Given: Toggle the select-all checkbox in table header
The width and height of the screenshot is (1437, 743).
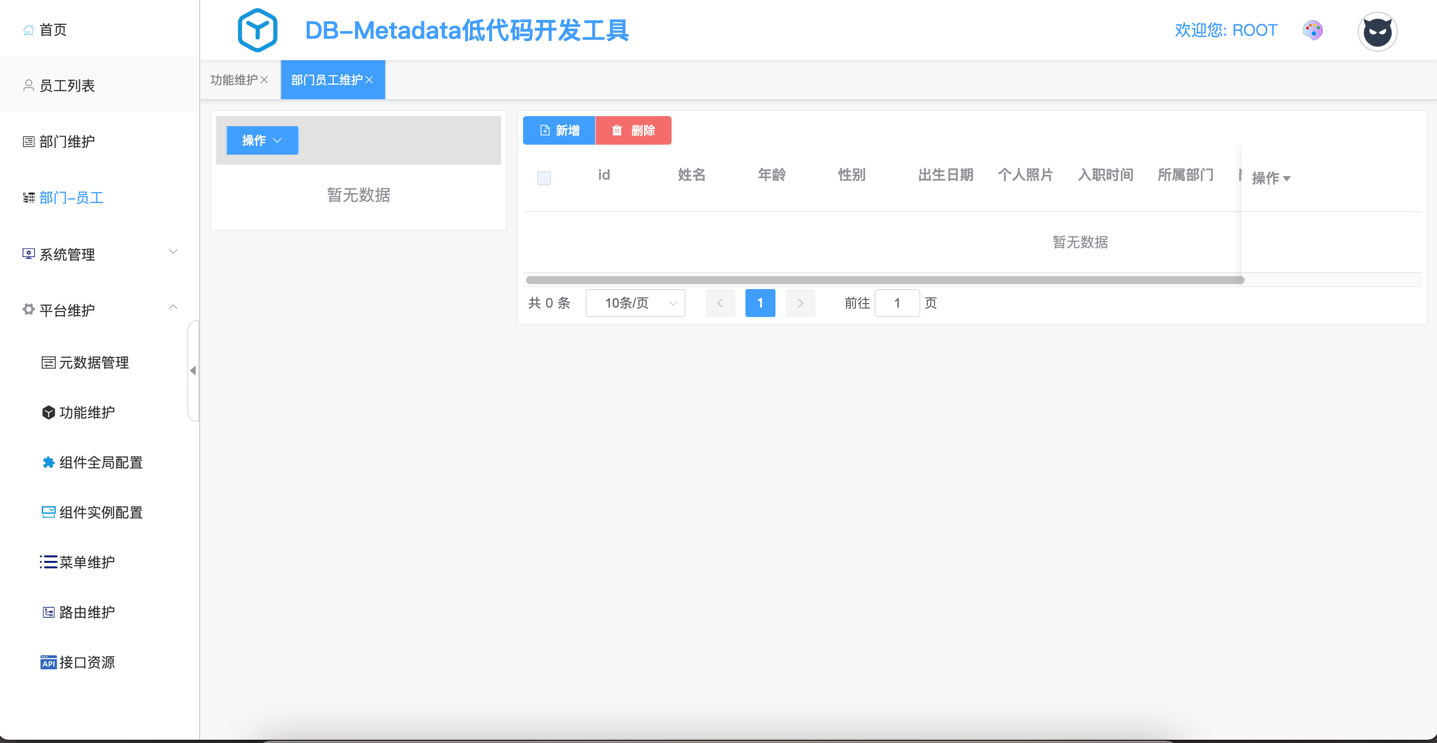Looking at the screenshot, I should coord(544,178).
